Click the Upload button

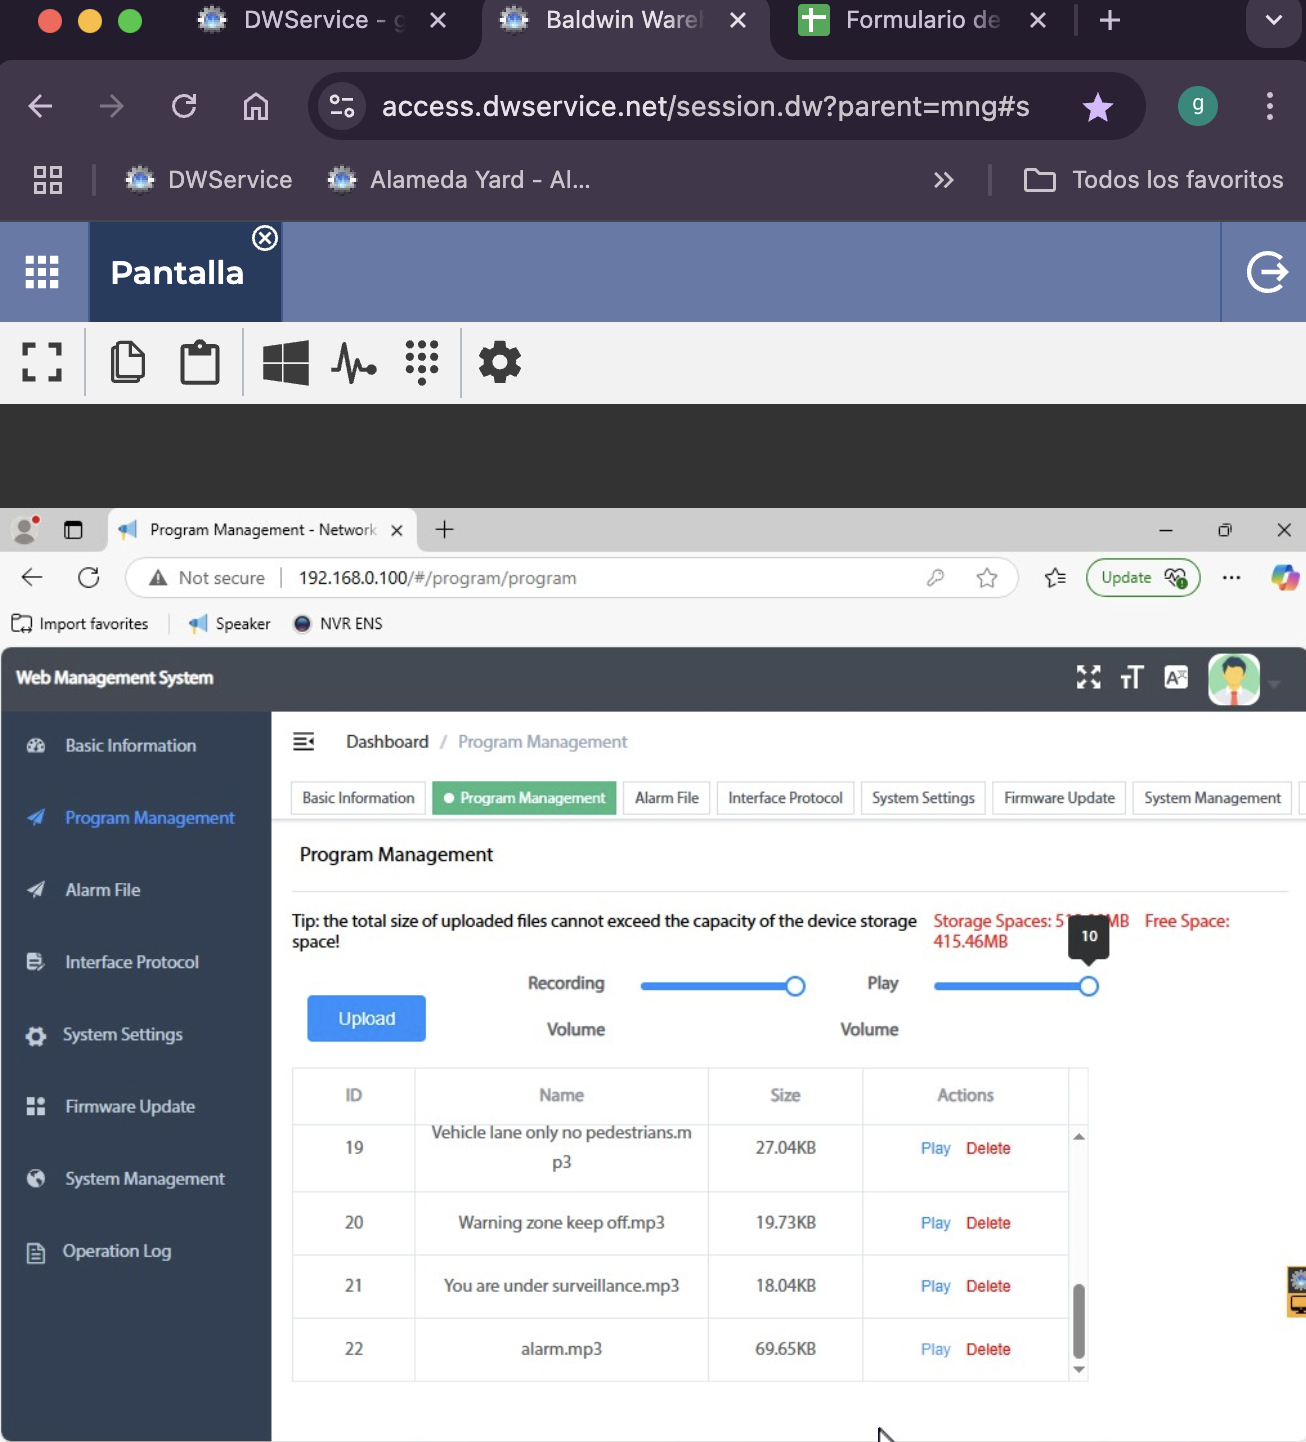(366, 1018)
